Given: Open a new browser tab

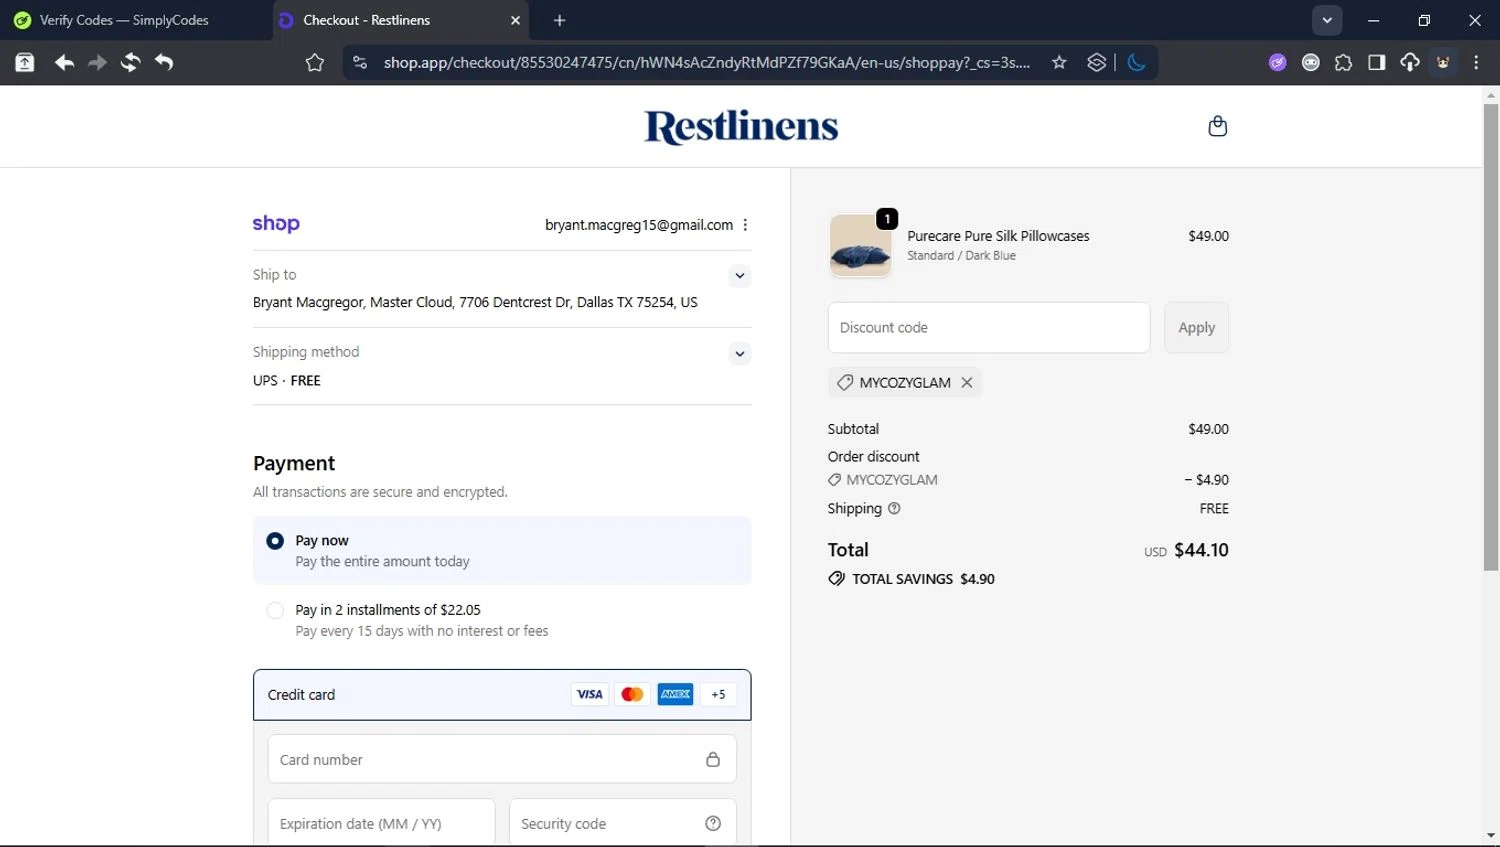Looking at the screenshot, I should click(559, 20).
